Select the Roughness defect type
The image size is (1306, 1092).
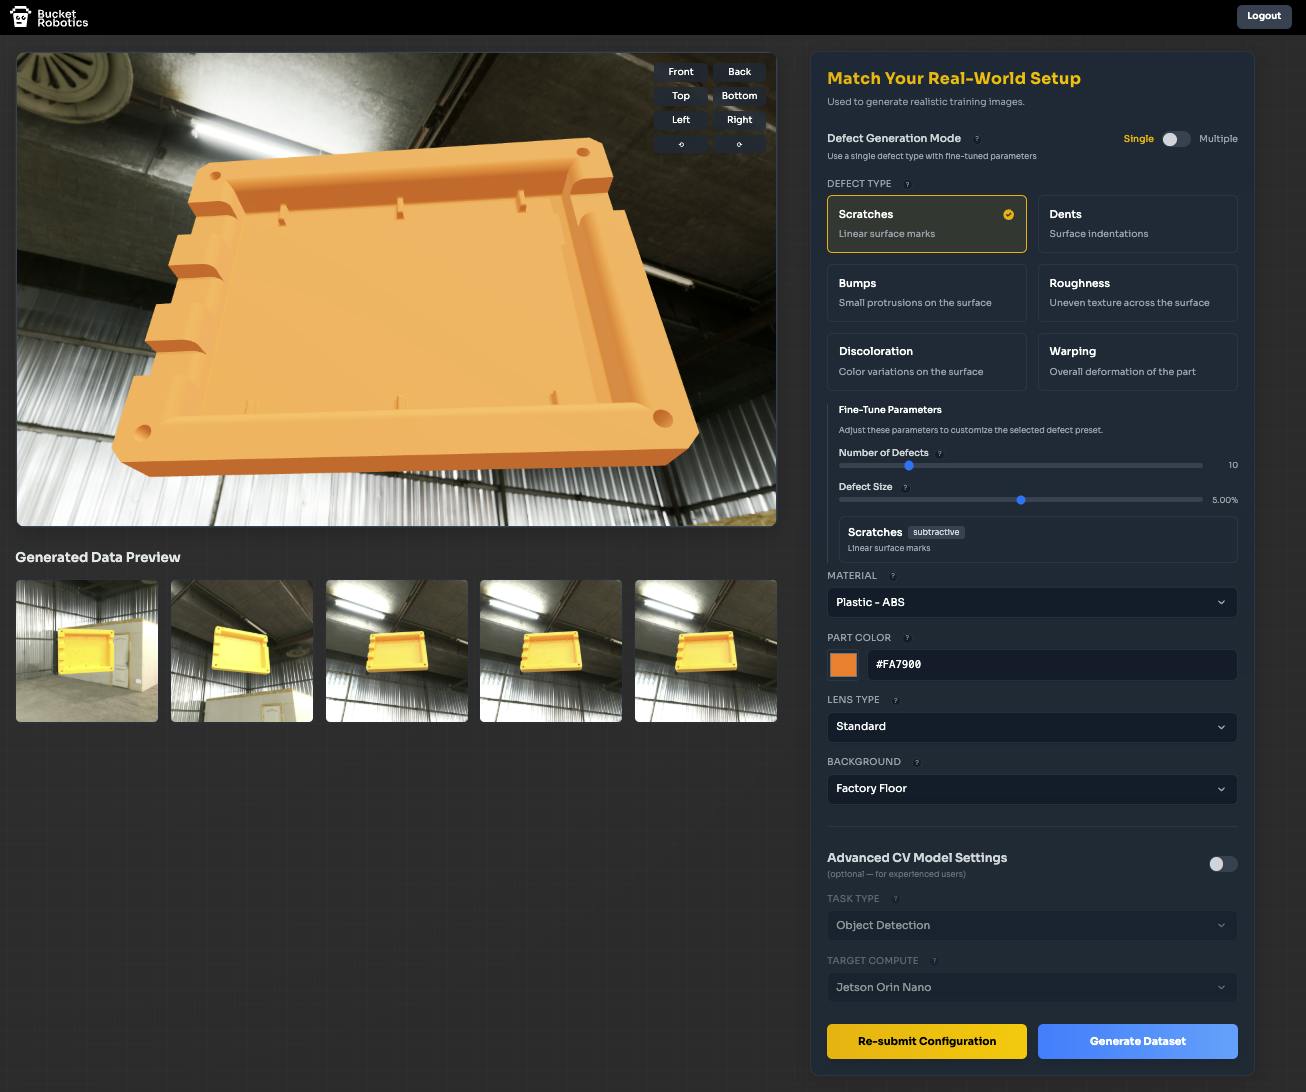1137,293
